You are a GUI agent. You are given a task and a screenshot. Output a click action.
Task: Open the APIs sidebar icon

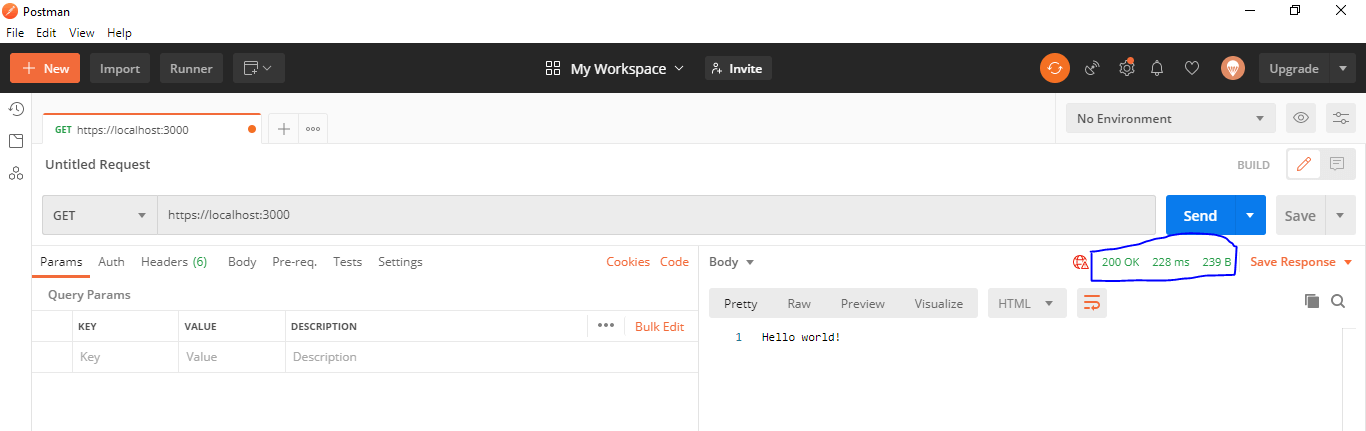16,173
